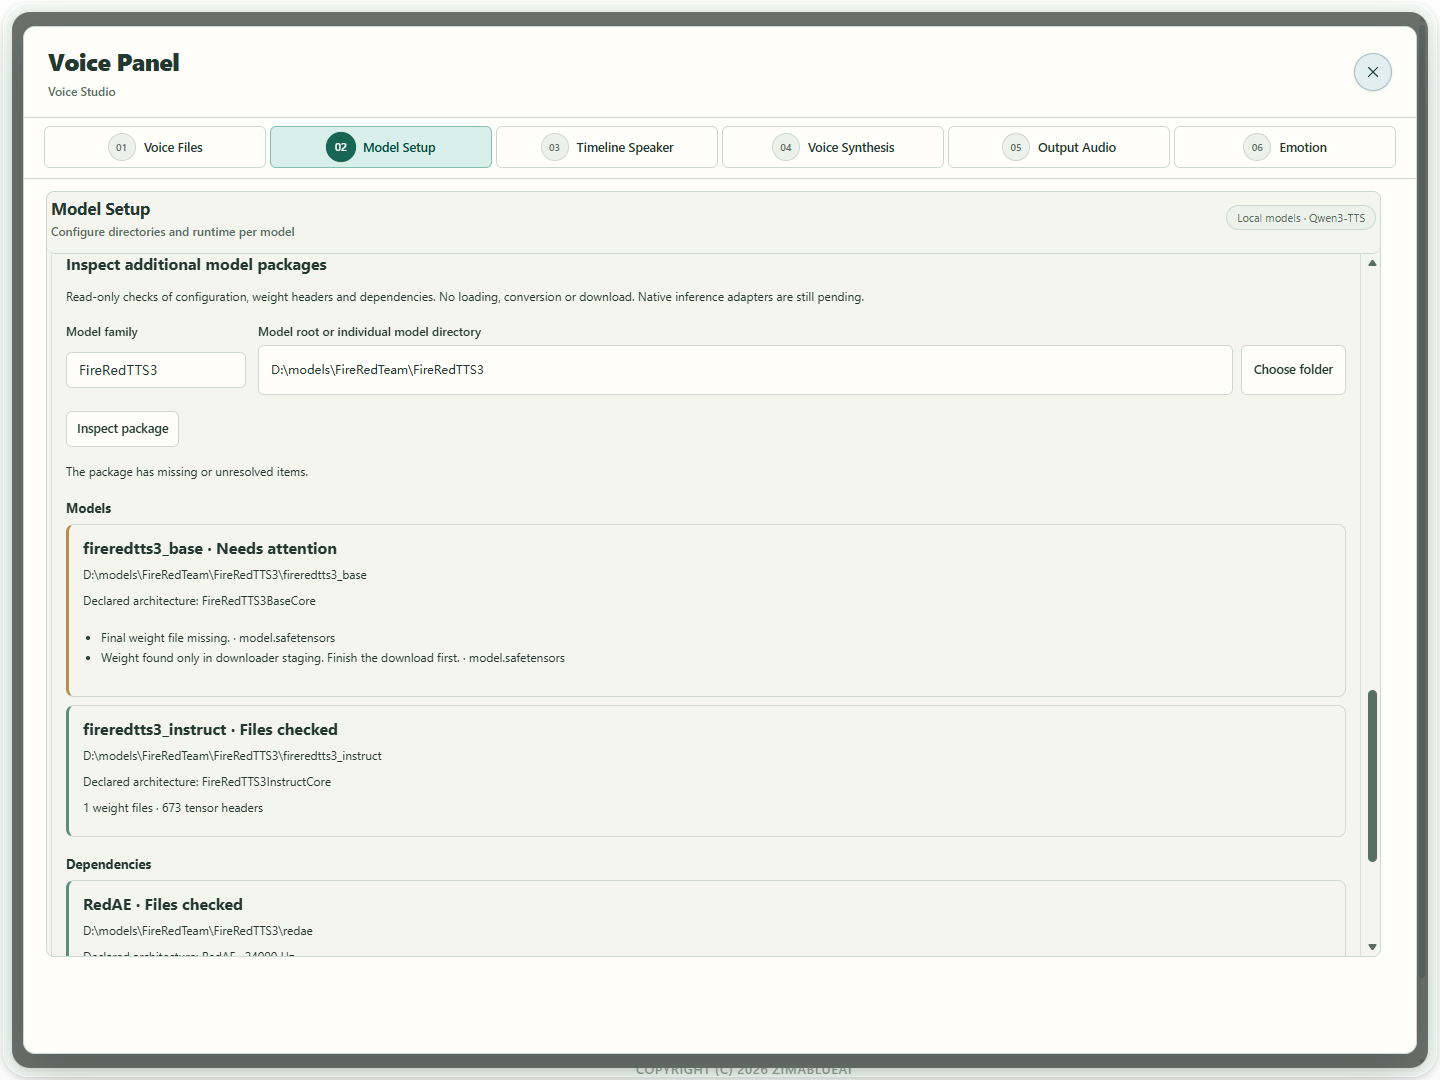This screenshot has height=1080, width=1440.
Task: Click 'Declared architecture: FireRedTTS3InstructCore' text
Action: pos(207,782)
